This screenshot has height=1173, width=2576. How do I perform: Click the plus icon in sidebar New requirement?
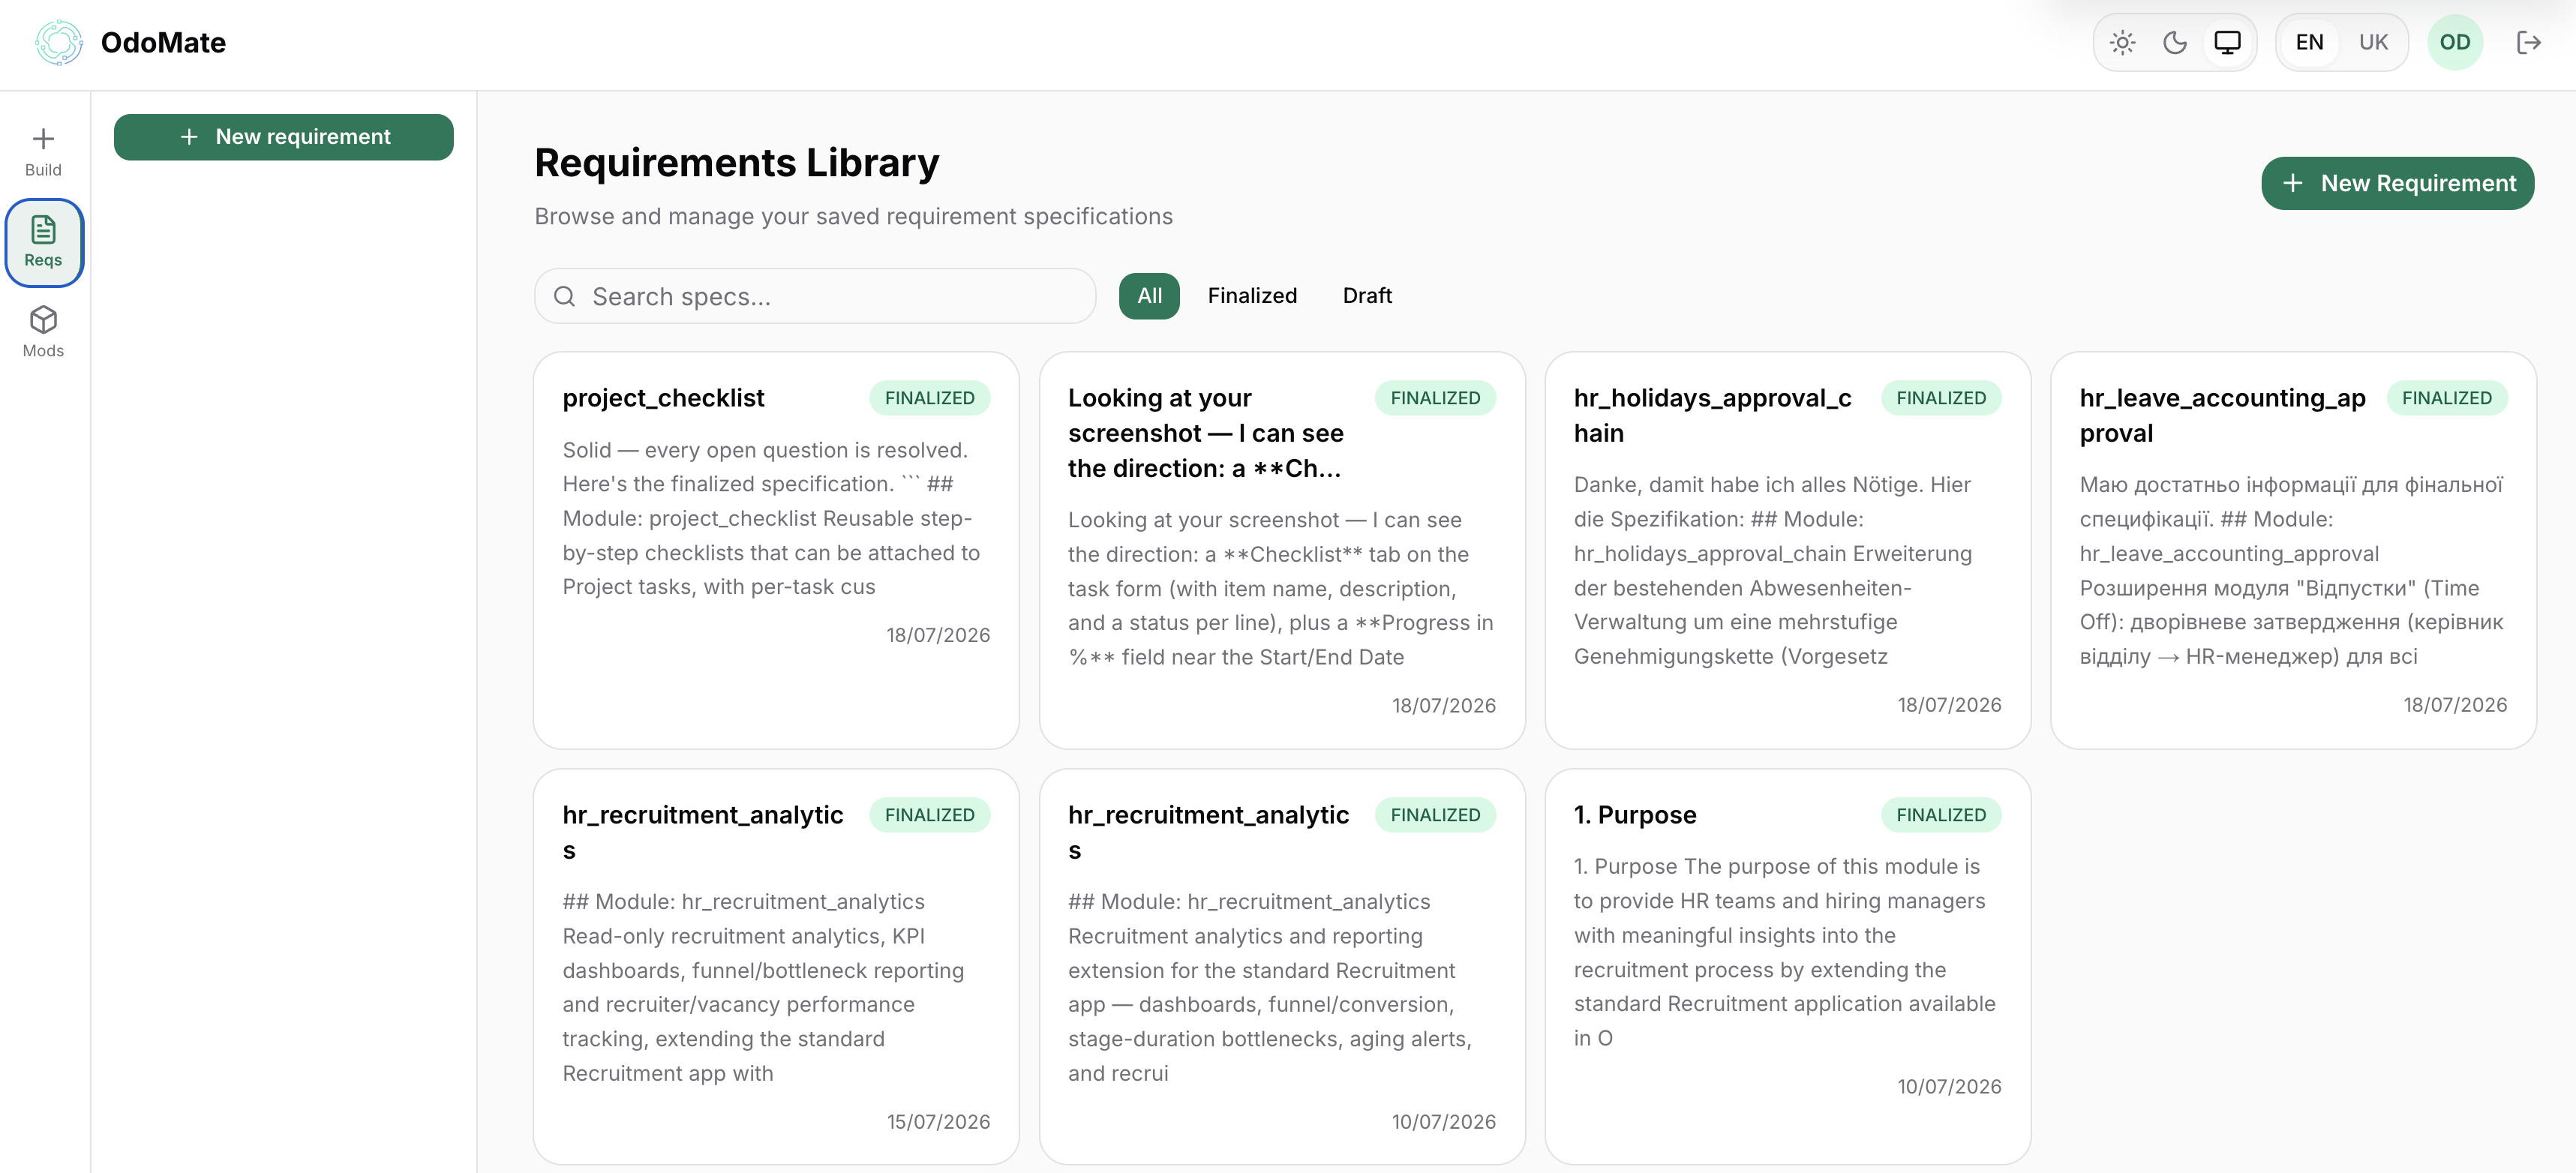[x=189, y=137]
